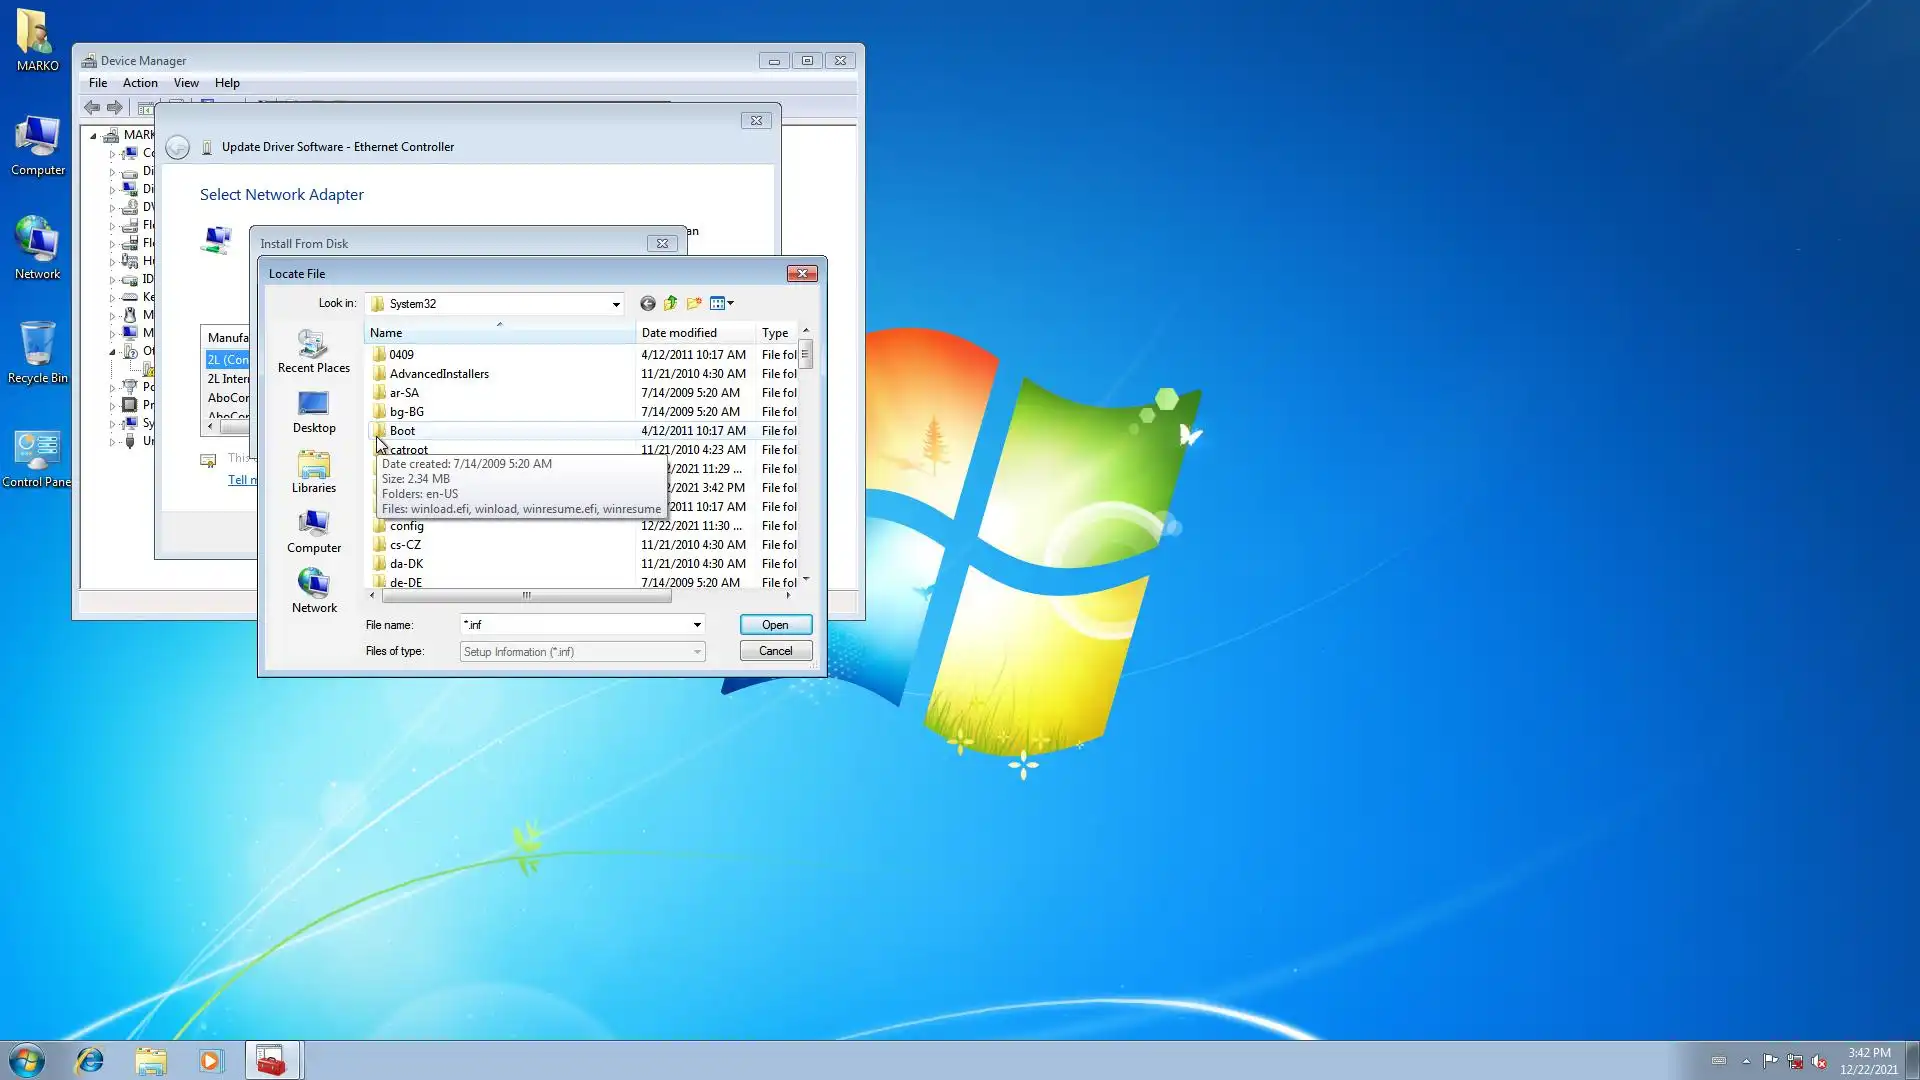This screenshot has width=1920, height=1080.
Task: Choose Computer in the places bar
Action: tap(313, 532)
